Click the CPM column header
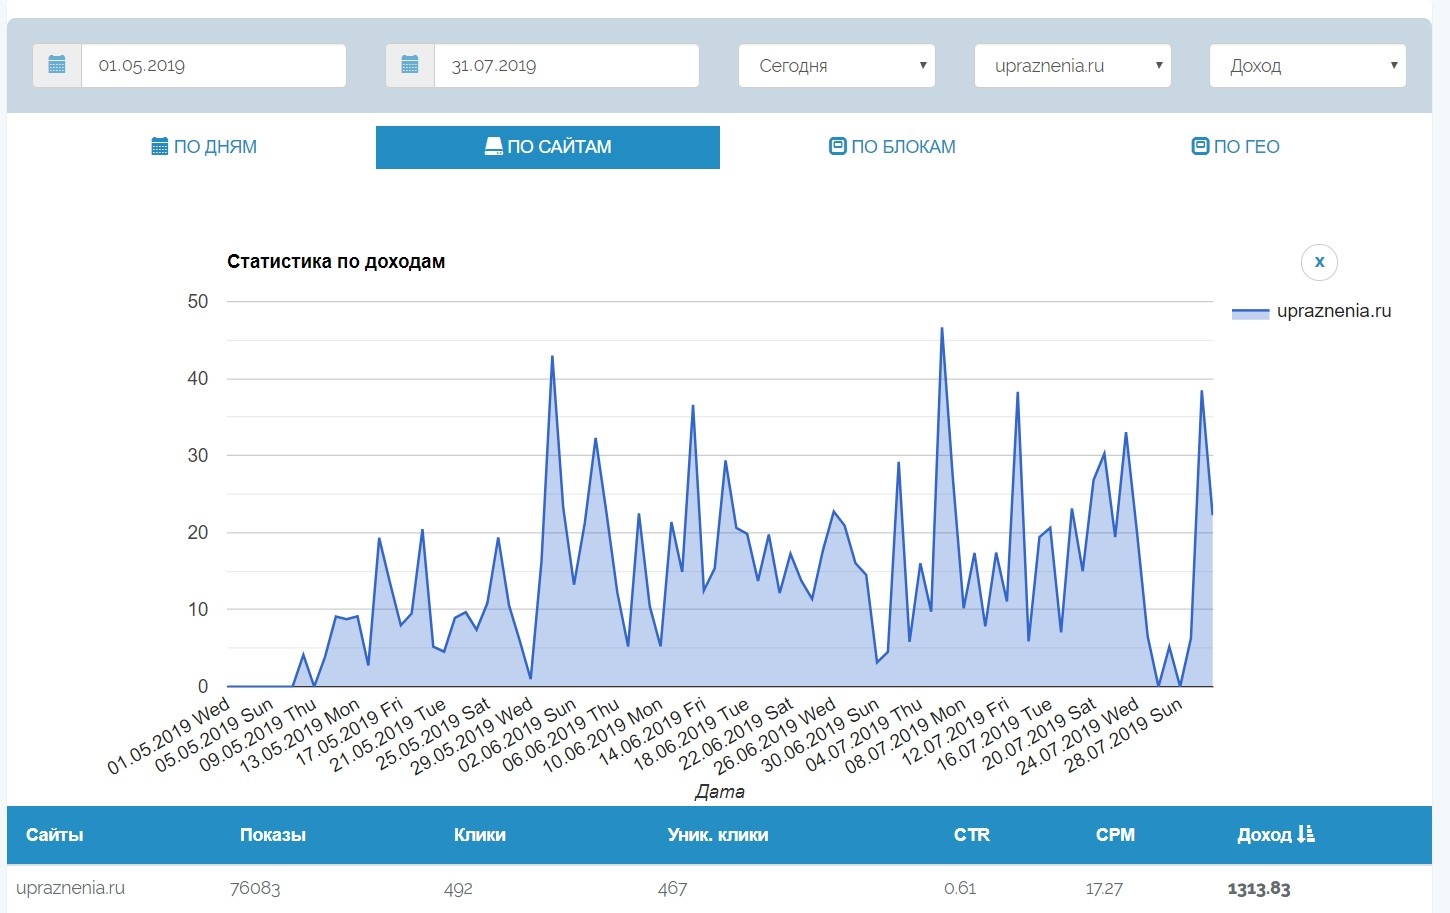 tap(1115, 835)
